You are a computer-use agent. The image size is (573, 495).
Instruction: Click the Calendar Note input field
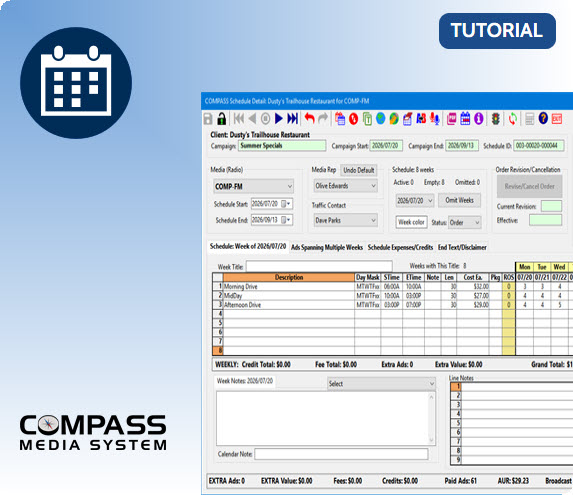tap(341, 454)
